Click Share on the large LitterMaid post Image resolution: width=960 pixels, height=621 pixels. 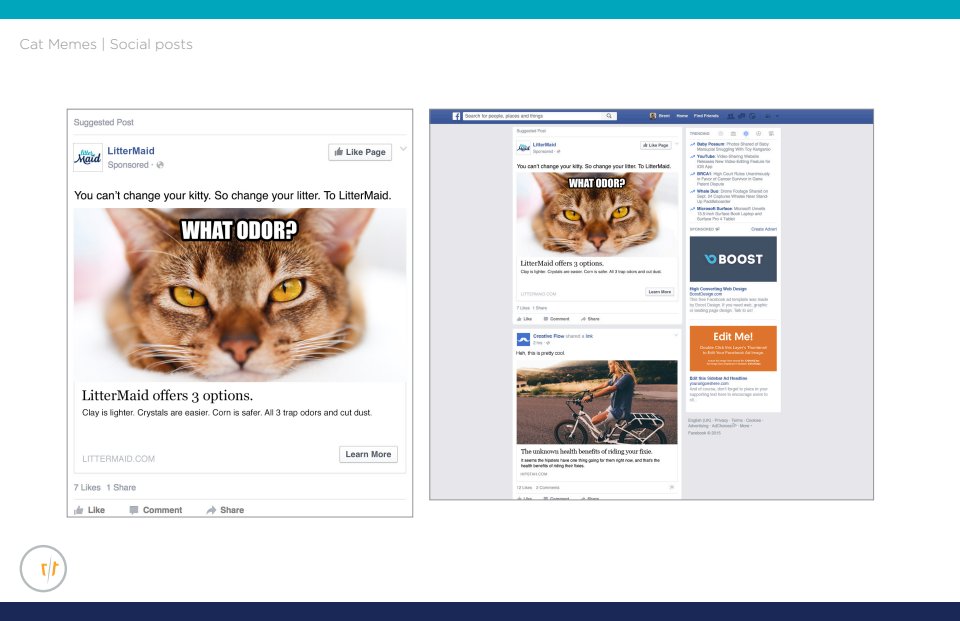225,510
